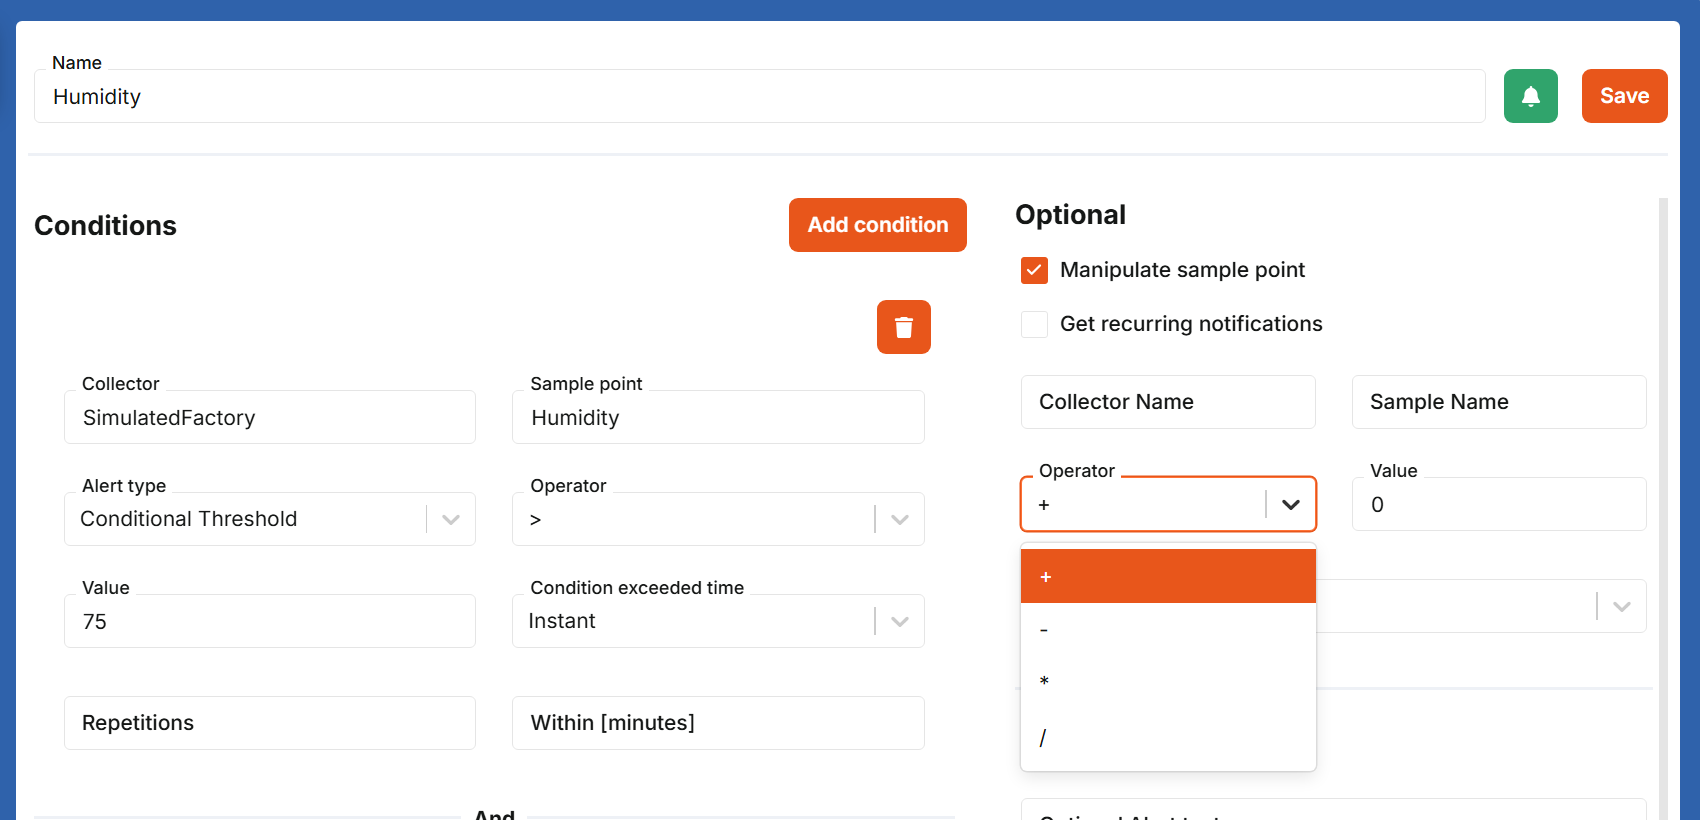Expand the Conditions Operator dropdown showing >
1700x820 pixels.
718,519
